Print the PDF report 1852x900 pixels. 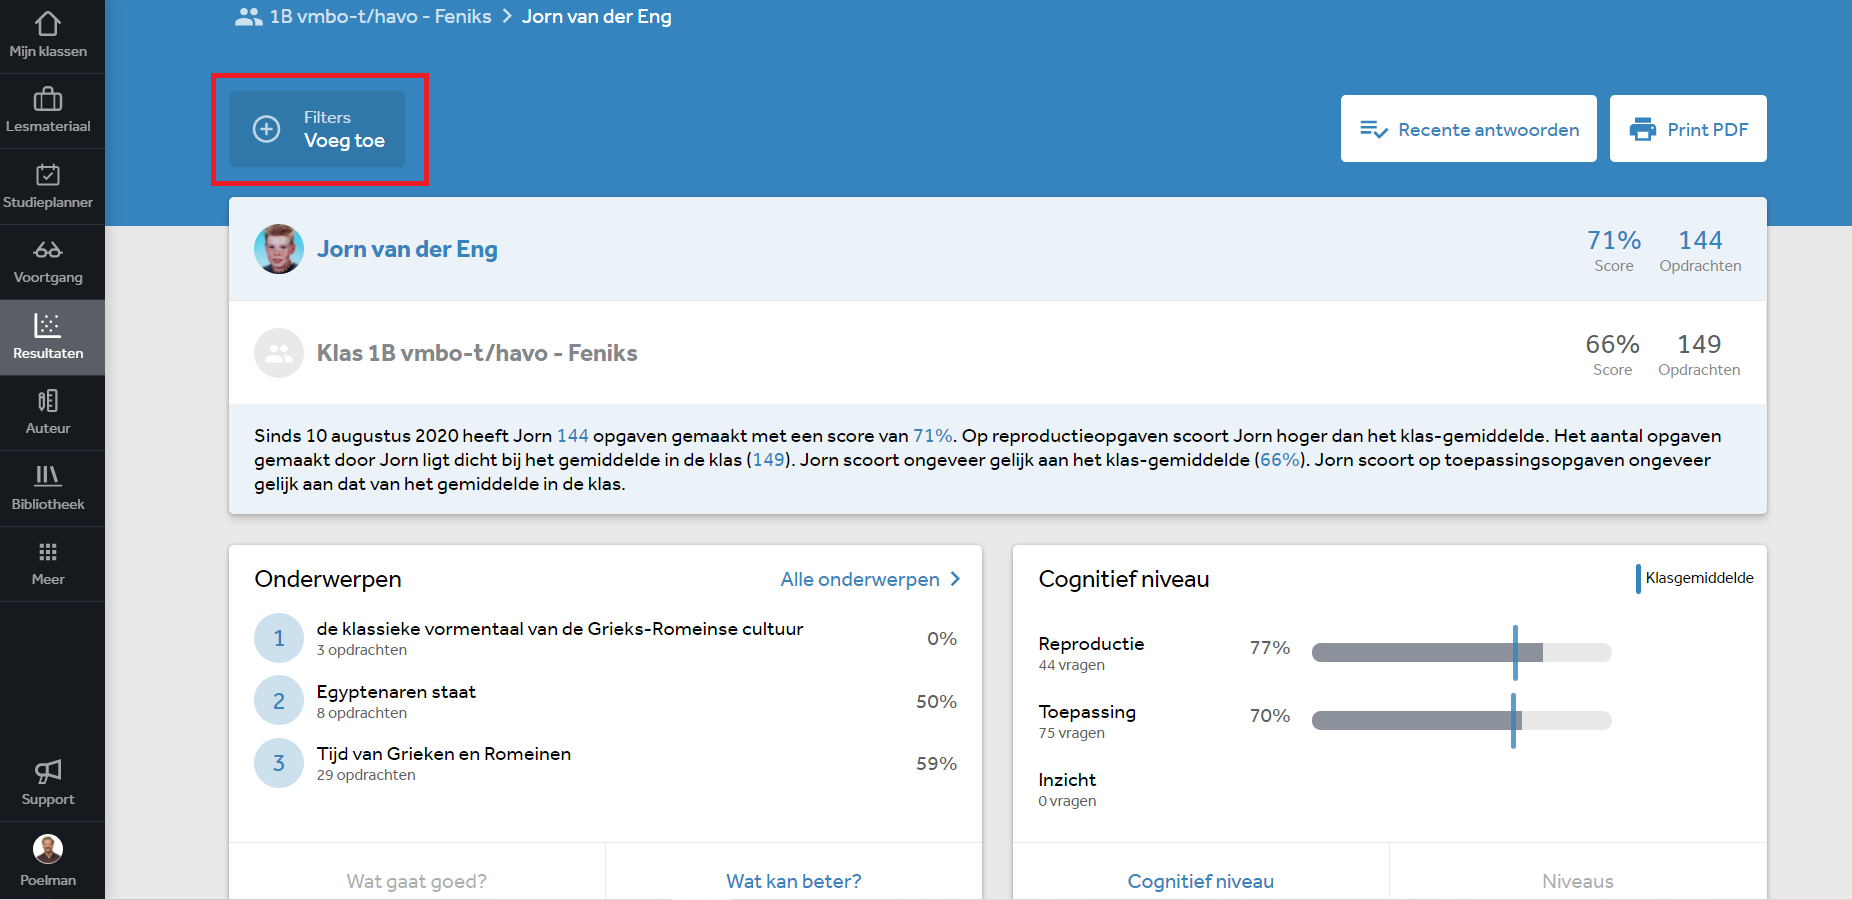coord(1688,129)
